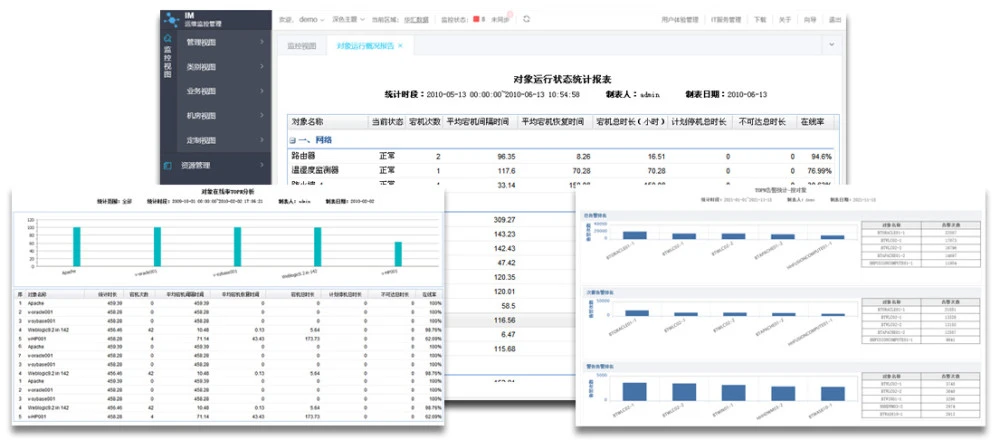
Task: Click the Weblogic9.2 in 142 chart bar
Action: click(318, 247)
